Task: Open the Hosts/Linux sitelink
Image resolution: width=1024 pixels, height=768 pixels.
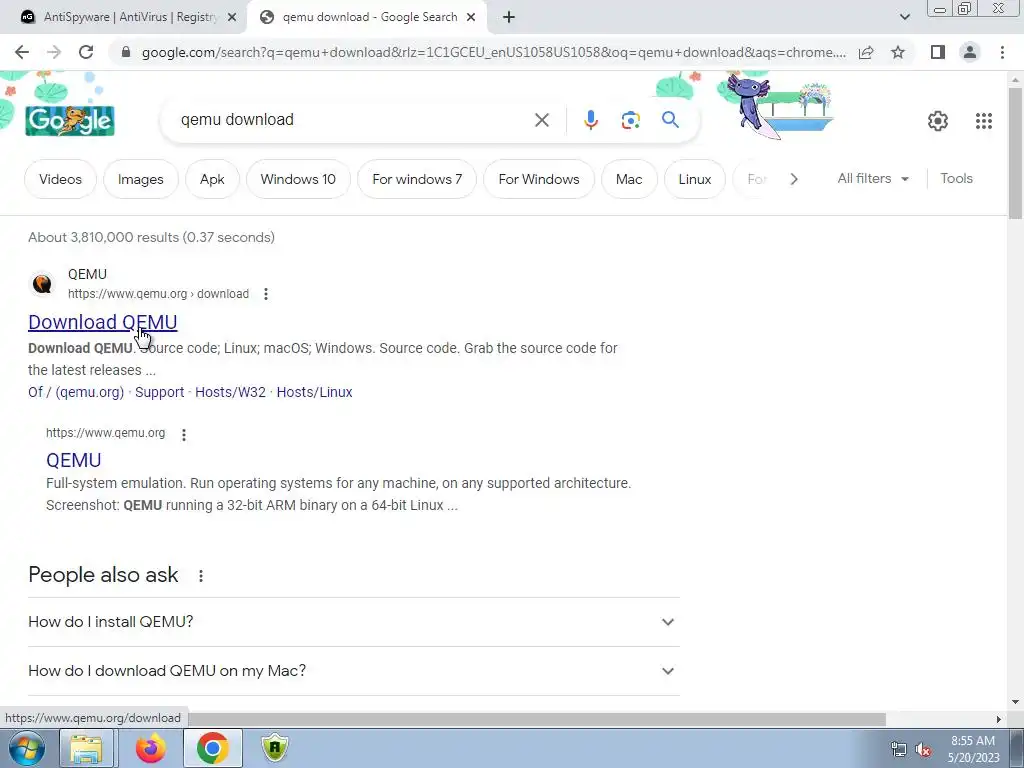Action: coord(314,392)
